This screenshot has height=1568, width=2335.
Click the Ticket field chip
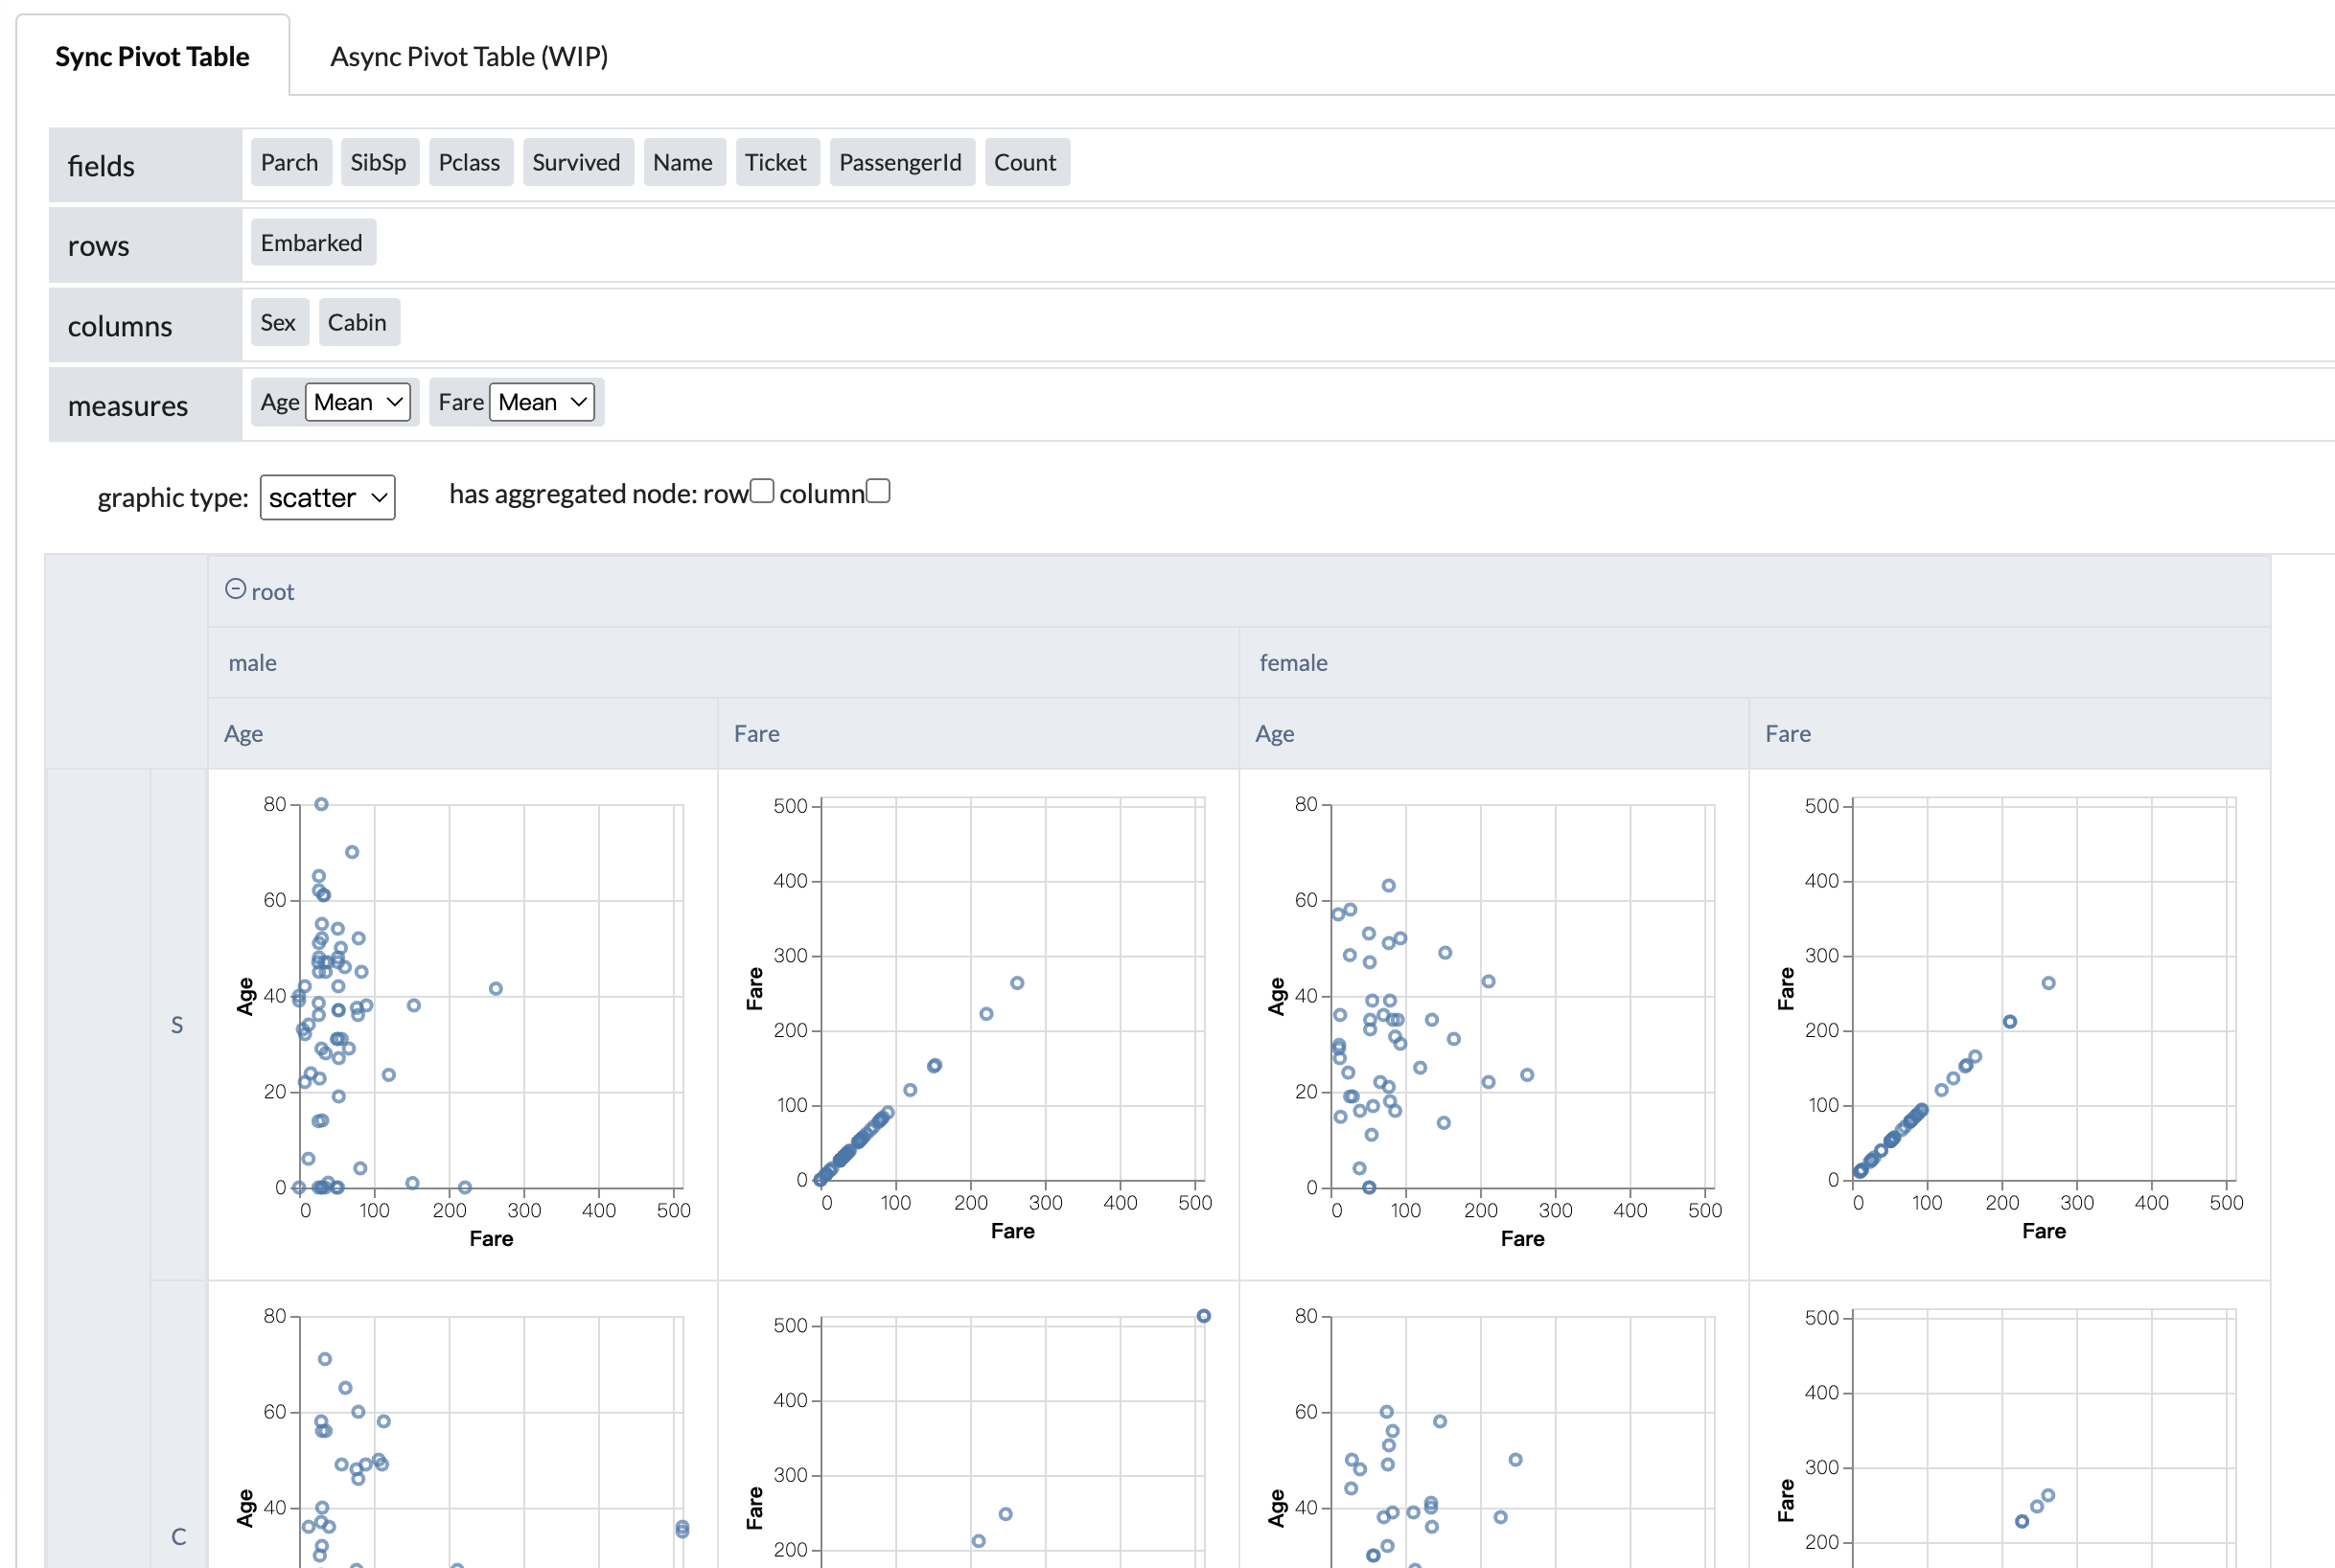pos(775,162)
